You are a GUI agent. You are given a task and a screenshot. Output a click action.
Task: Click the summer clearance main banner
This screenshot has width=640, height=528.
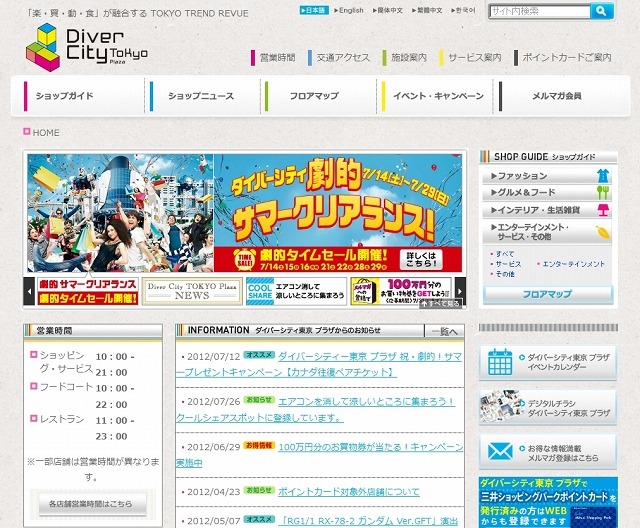pos(244,213)
